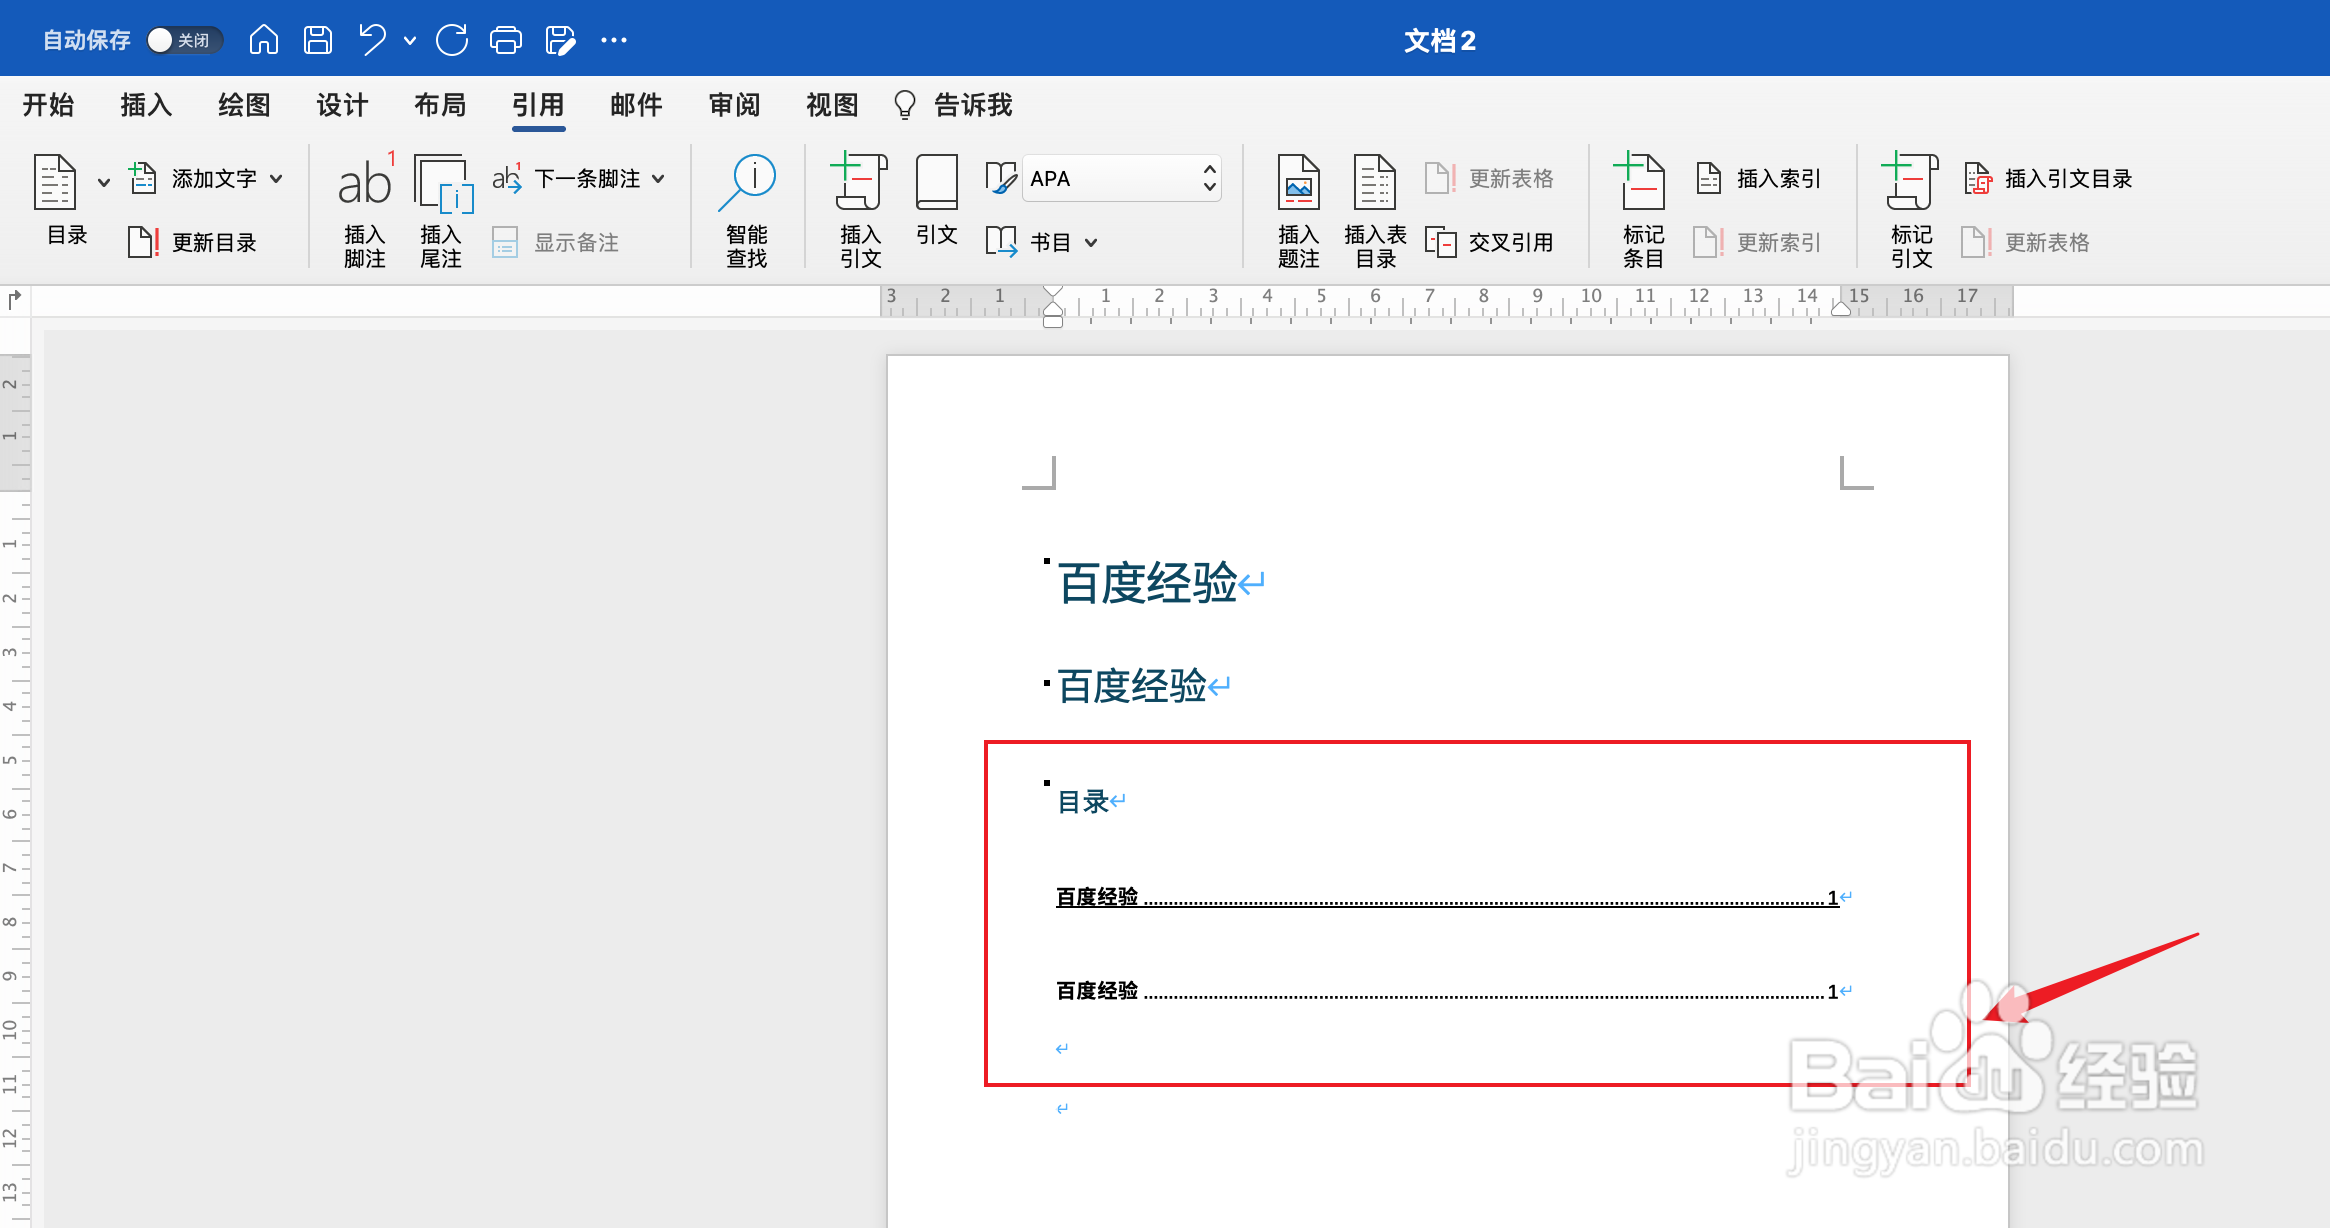Click the second 百度经验 TOC entry

(1448, 991)
